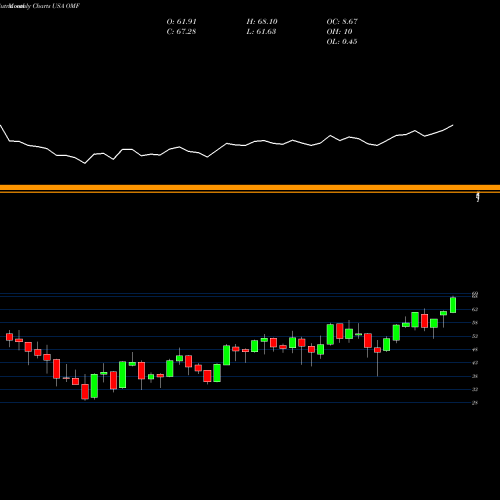This screenshot has width=500, height=500.
Task: Click the 32 price axis label
Action: tap(475, 389)
